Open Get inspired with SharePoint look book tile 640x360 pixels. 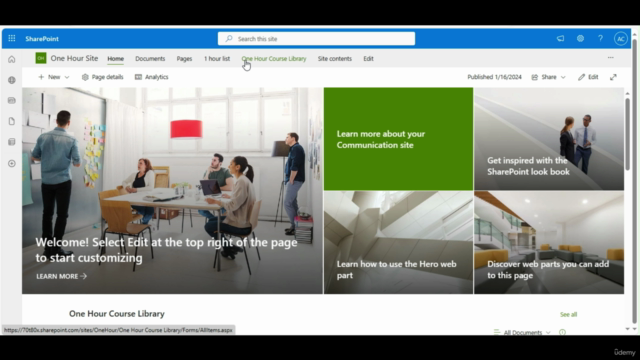pos(549,139)
